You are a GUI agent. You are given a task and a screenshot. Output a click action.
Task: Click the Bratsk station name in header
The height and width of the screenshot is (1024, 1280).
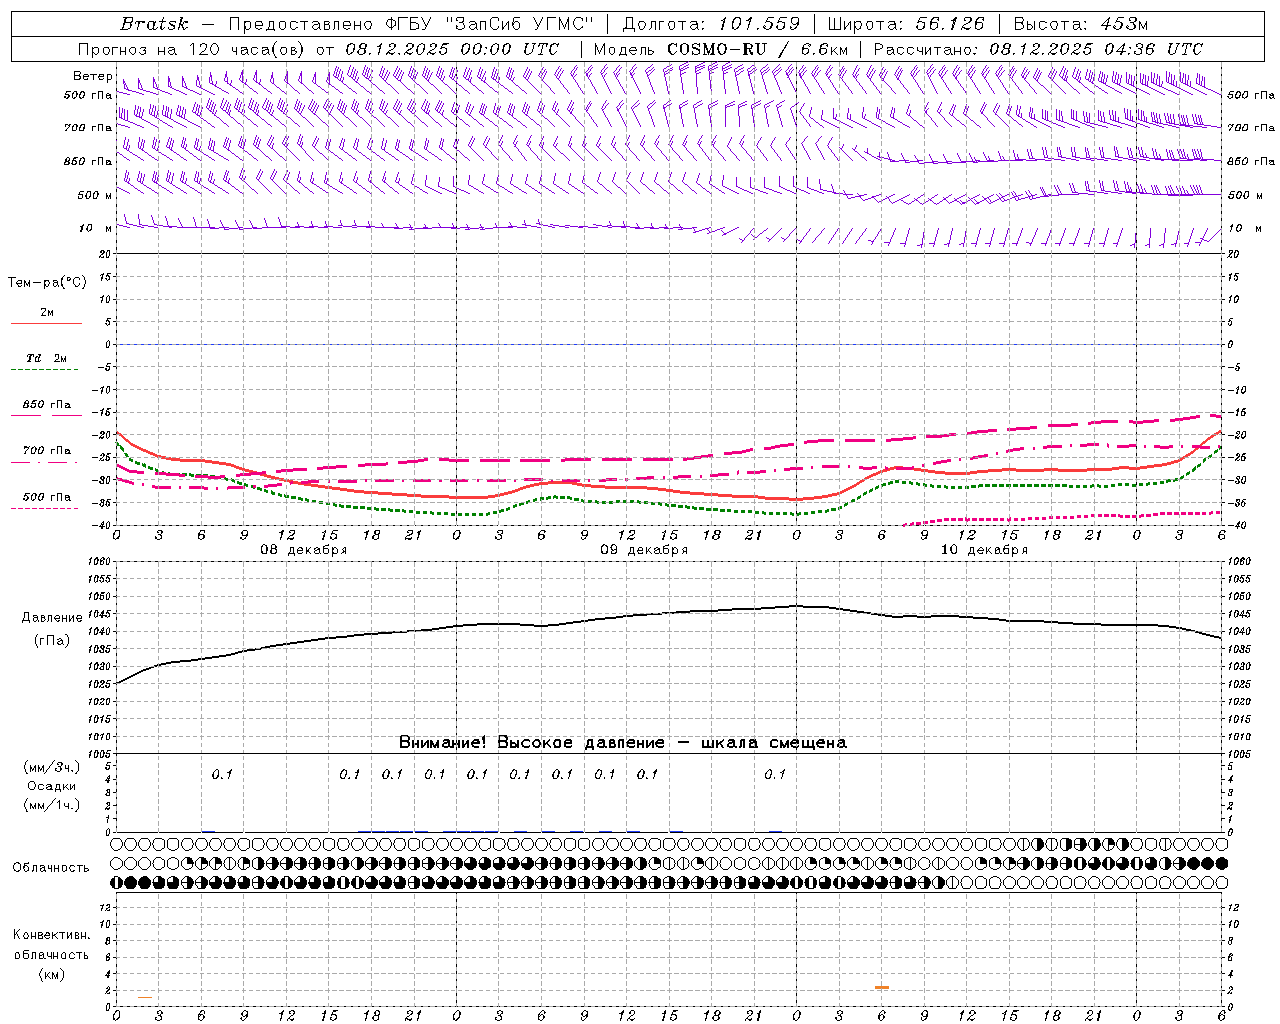154,24
